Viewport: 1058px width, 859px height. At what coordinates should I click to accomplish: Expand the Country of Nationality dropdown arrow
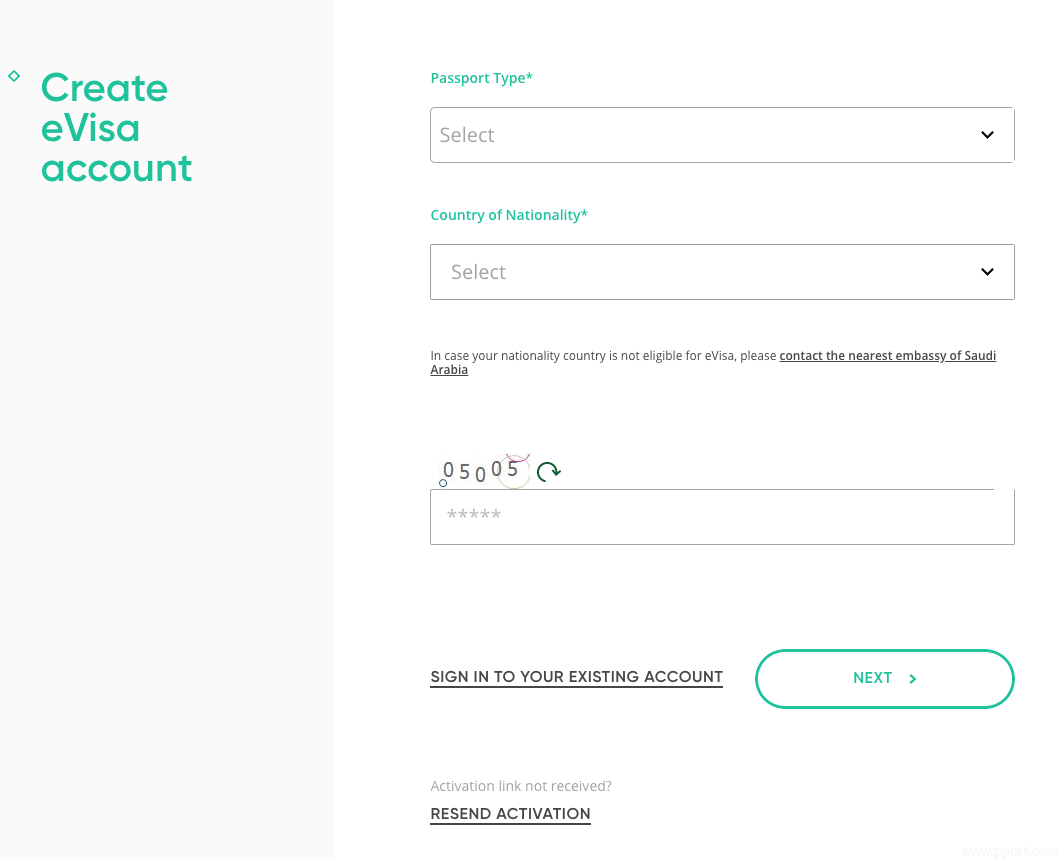click(987, 272)
